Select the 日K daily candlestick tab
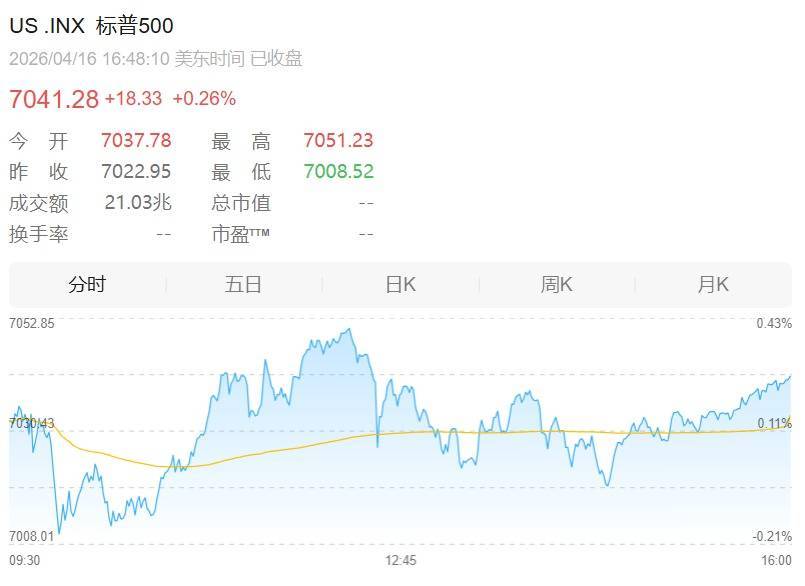This screenshot has width=805, height=586. click(401, 285)
